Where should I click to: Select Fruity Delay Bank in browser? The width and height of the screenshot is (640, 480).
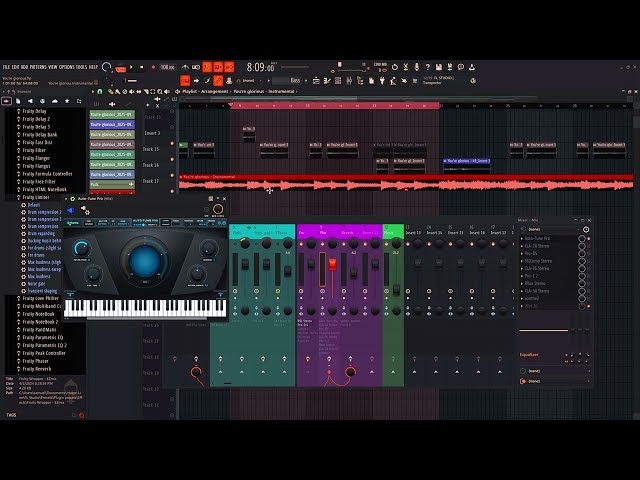tap(40, 135)
